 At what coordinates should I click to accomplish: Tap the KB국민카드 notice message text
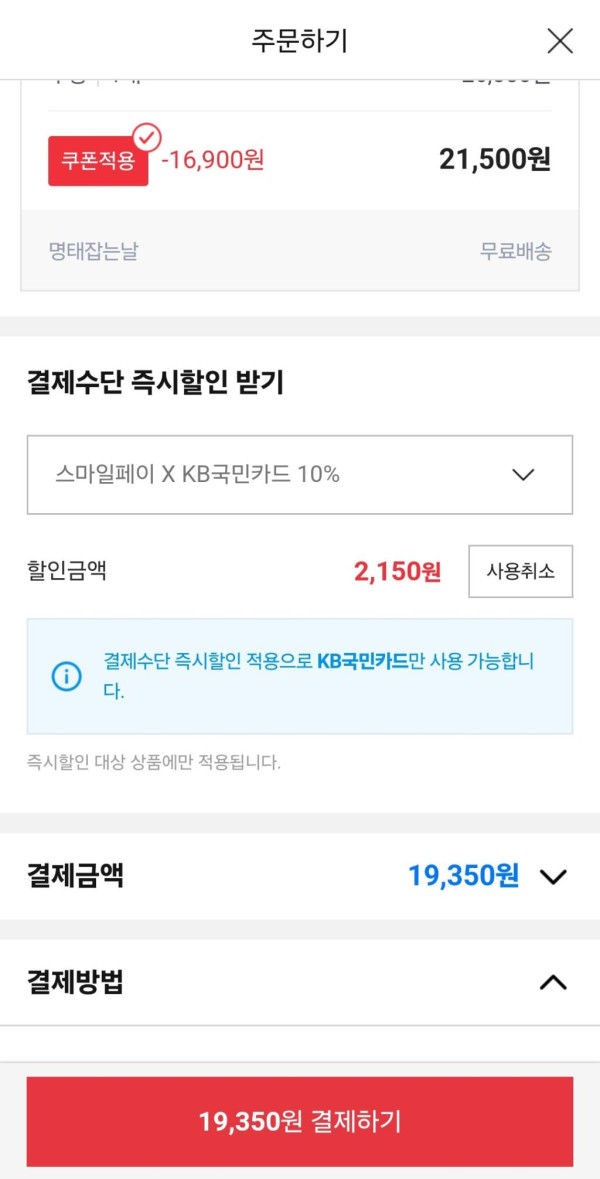[320, 675]
